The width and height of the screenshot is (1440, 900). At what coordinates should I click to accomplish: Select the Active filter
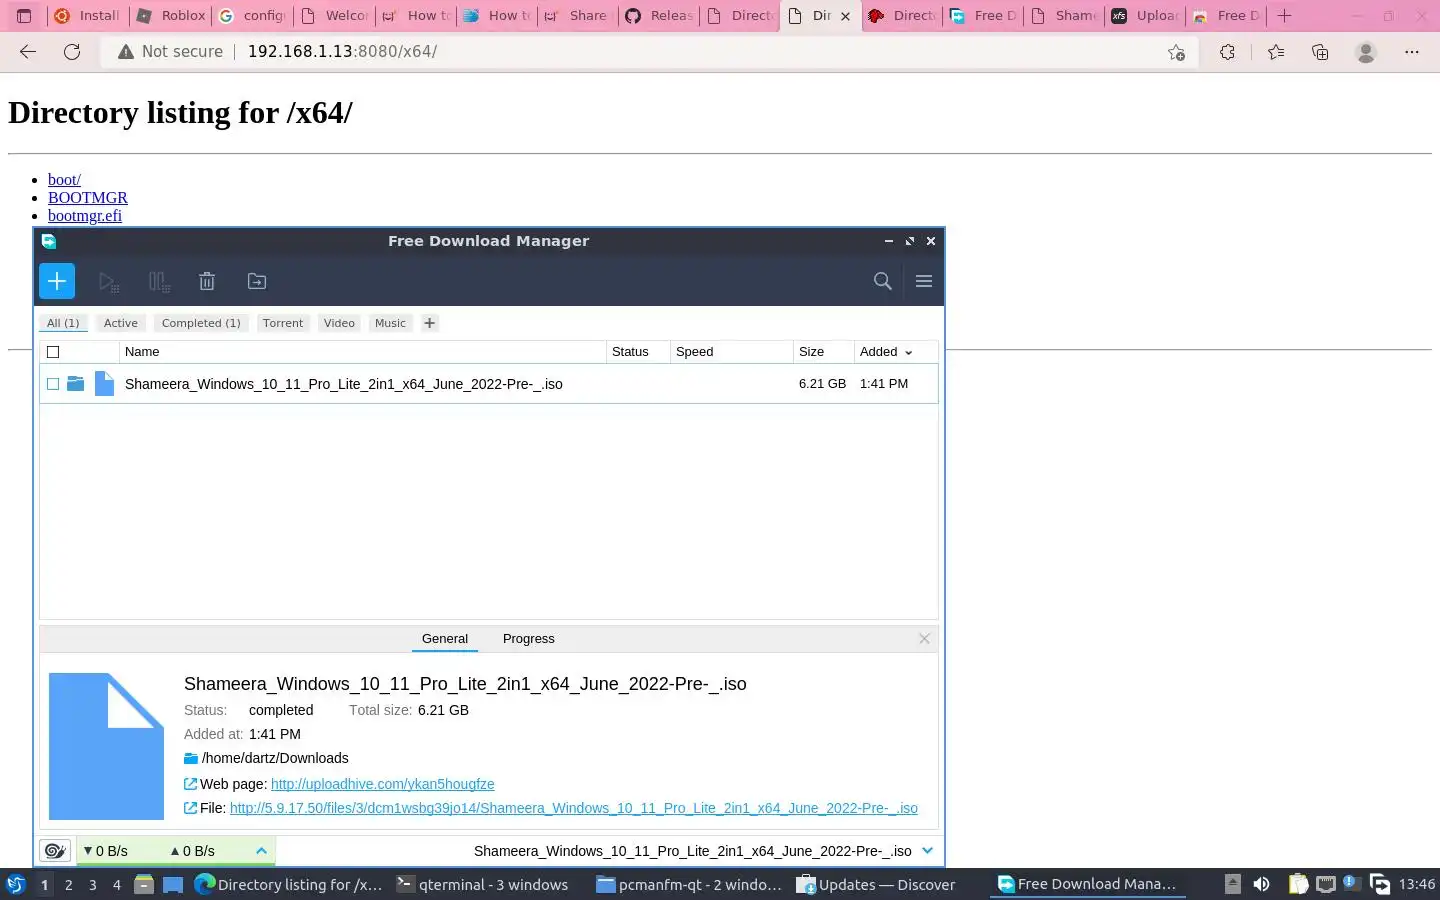click(x=121, y=323)
